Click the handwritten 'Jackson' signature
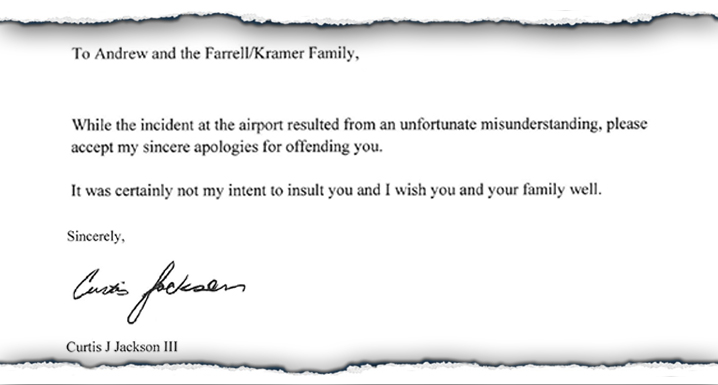This screenshot has height=385, width=718. pos(185,292)
